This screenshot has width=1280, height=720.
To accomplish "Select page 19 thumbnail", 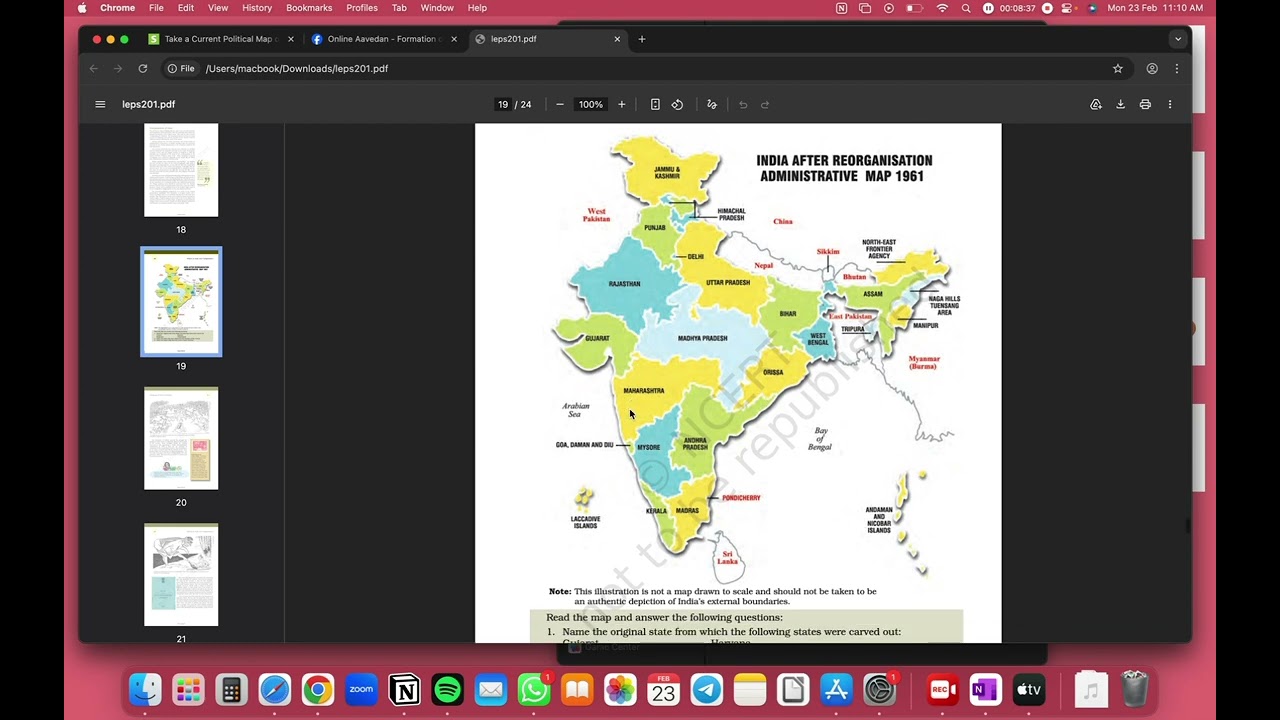I will (181, 301).
